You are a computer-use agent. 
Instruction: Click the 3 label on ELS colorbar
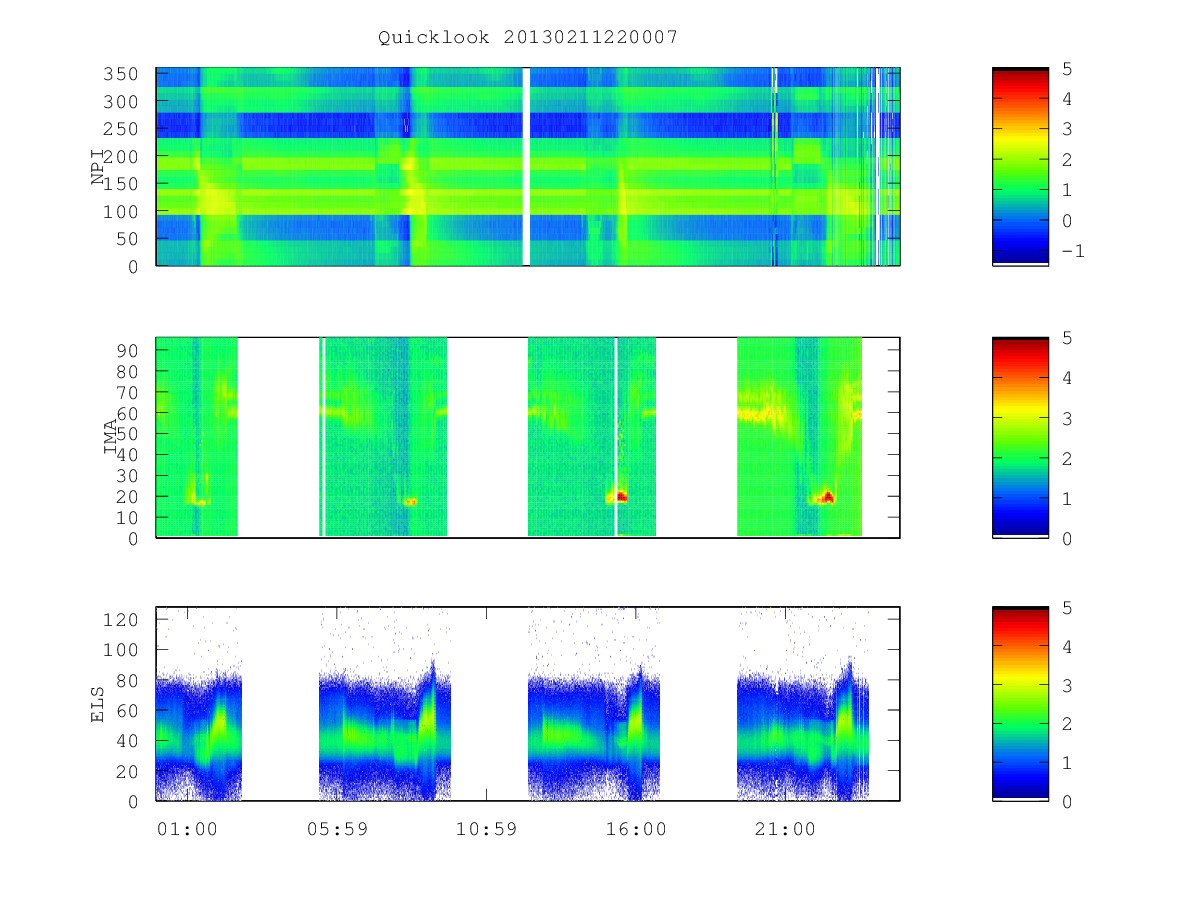pyautogui.click(x=1066, y=685)
